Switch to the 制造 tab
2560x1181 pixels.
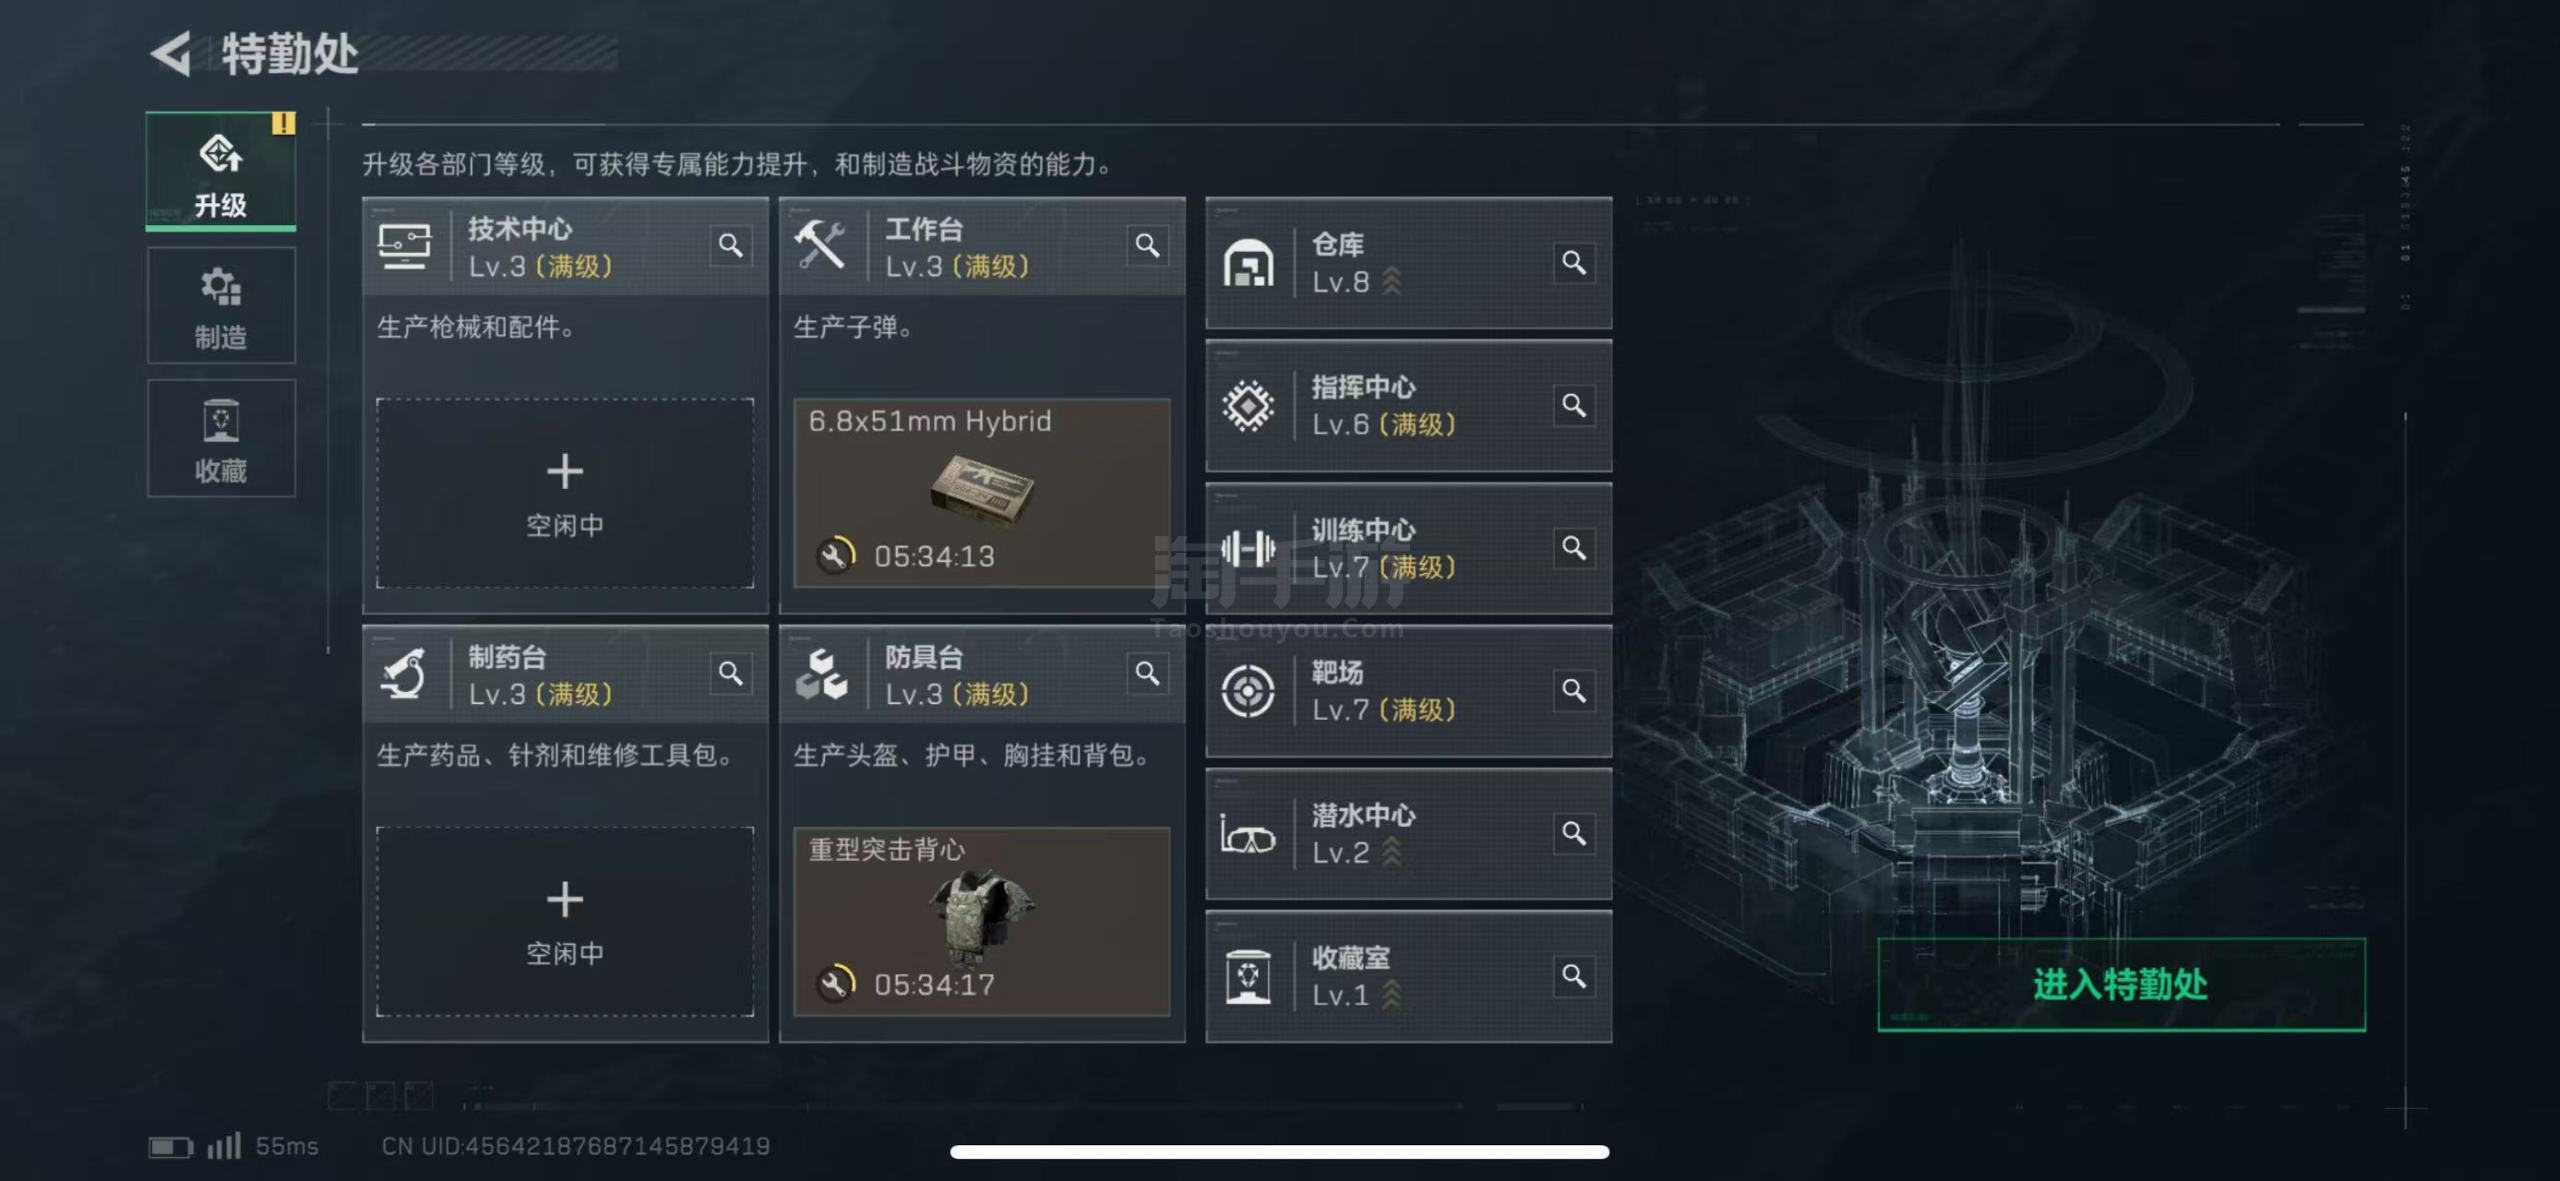(221, 306)
